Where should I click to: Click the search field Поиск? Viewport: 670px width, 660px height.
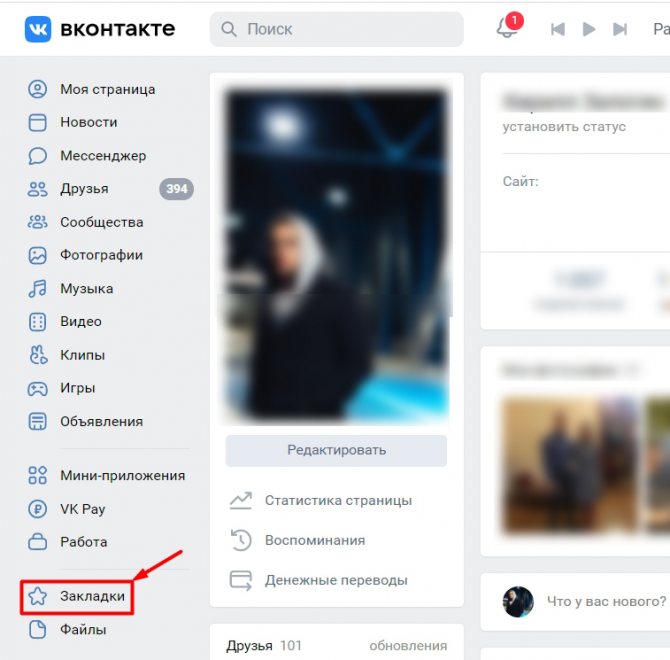[336, 30]
